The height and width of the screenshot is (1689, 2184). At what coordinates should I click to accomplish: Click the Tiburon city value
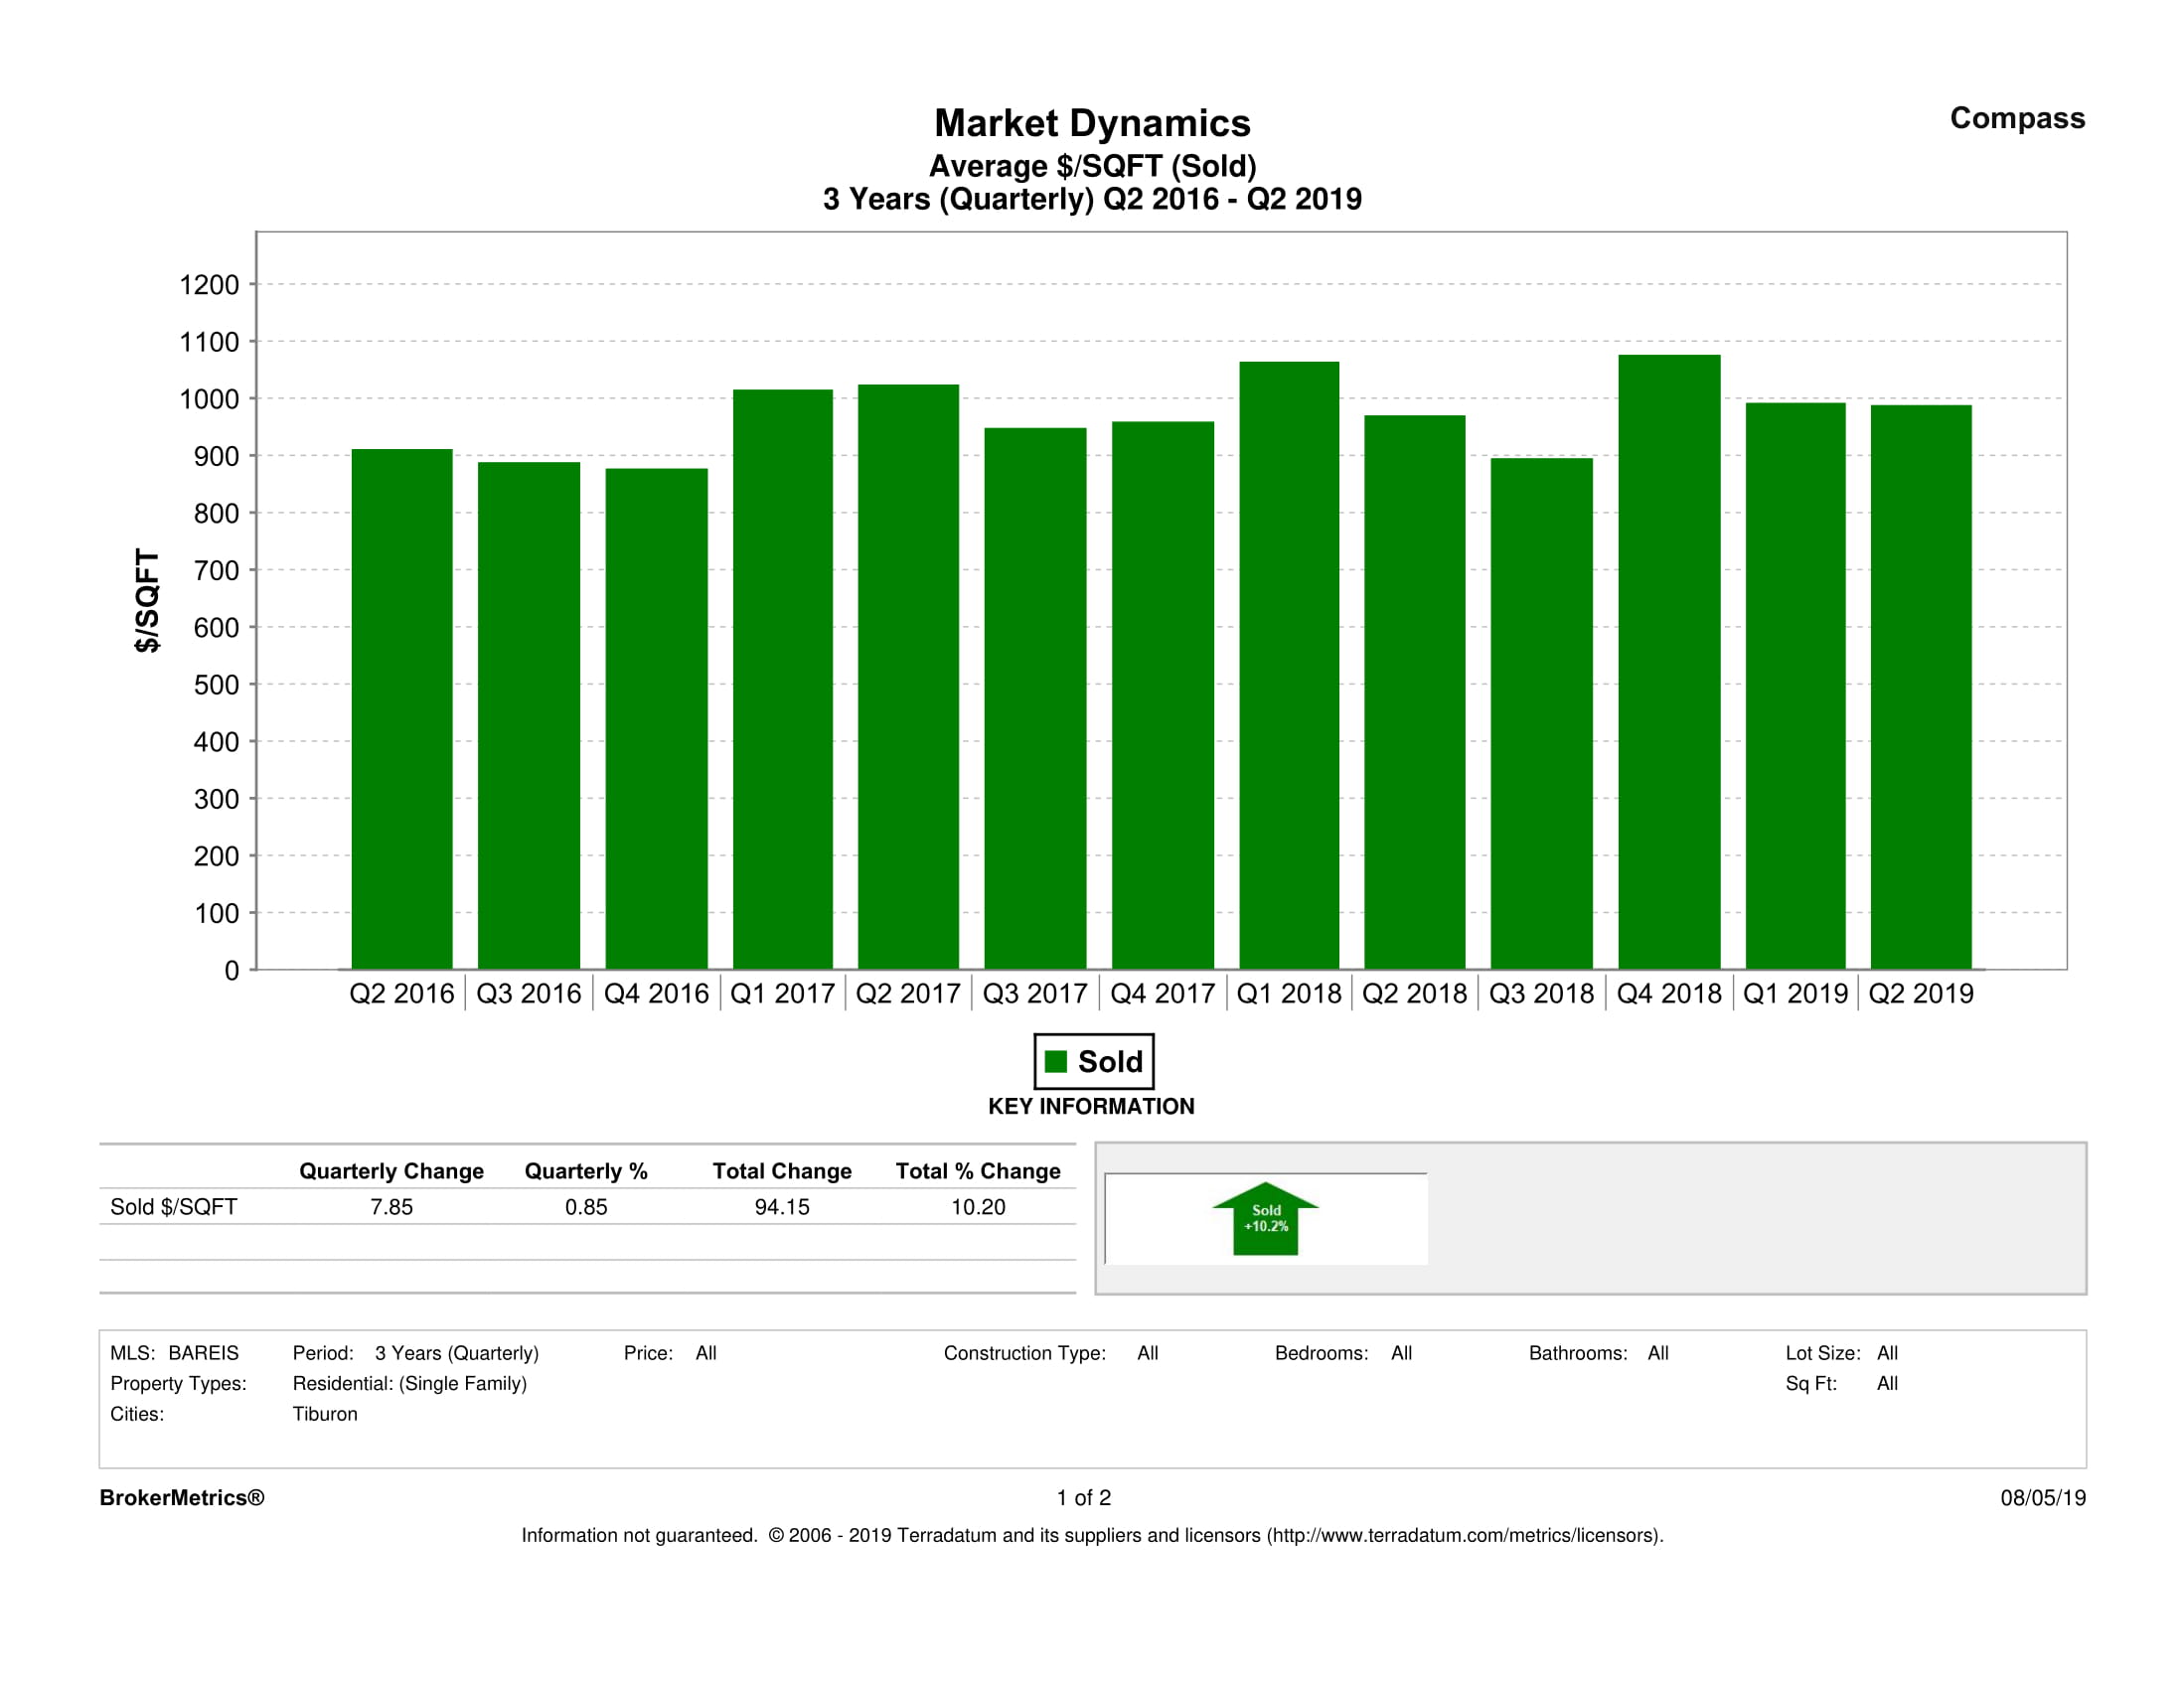[325, 1414]
